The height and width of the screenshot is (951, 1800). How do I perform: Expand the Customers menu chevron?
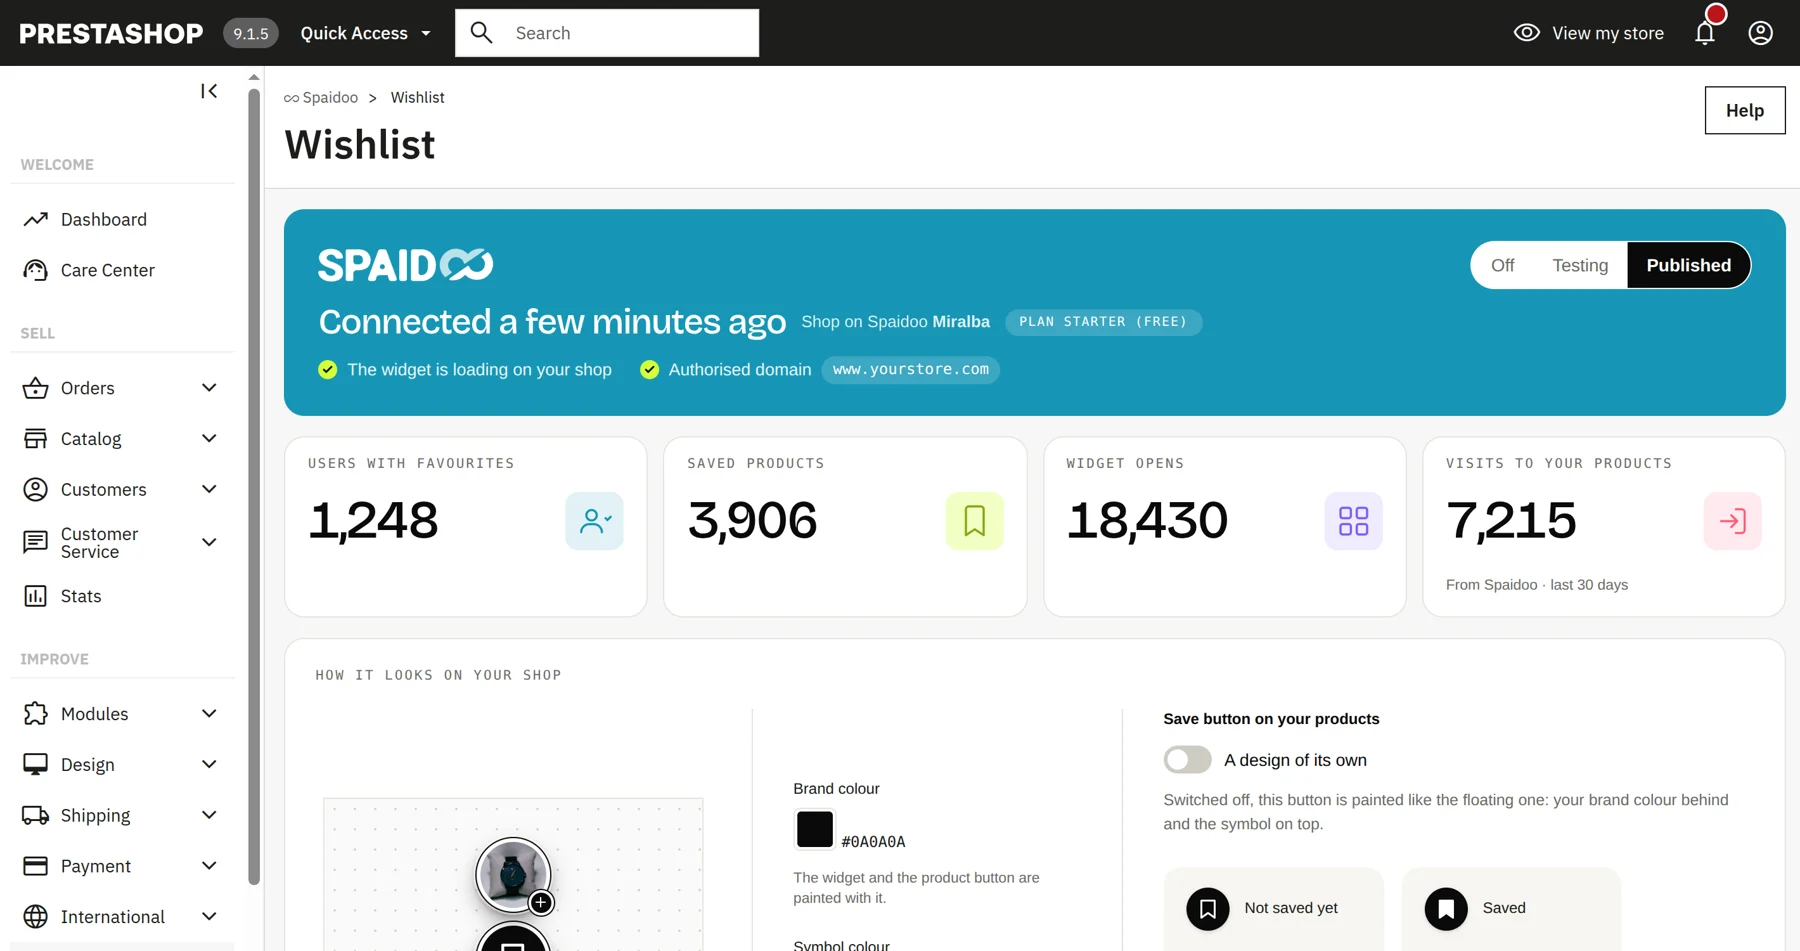[x=209, y=489]
